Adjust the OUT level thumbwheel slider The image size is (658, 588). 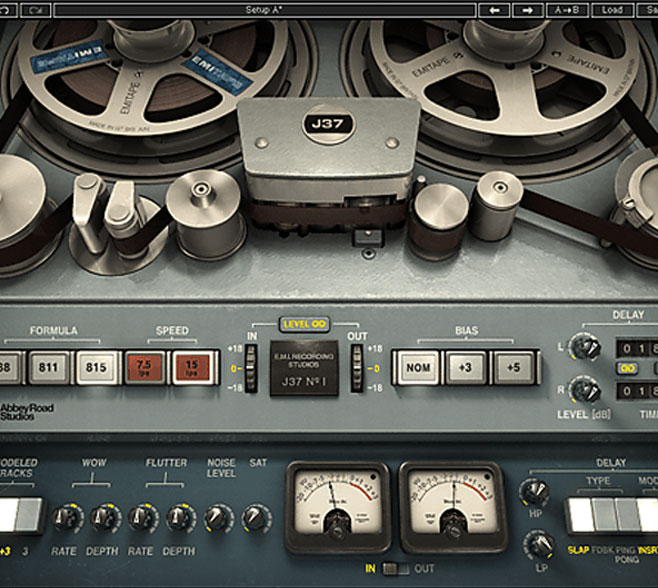(357, 368)
